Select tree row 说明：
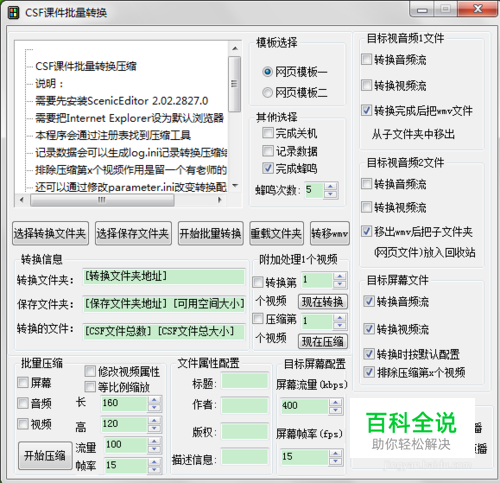This screenshot has width=500, height=483. 49,83
